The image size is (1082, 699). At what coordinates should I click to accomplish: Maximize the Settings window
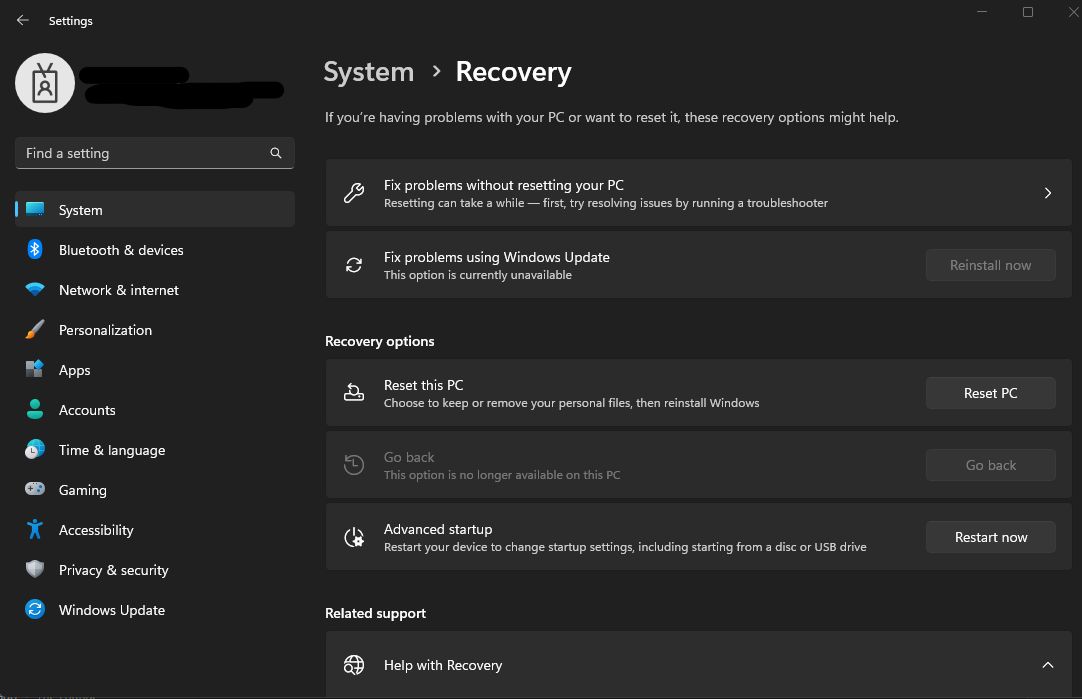tap(1027, 12)
